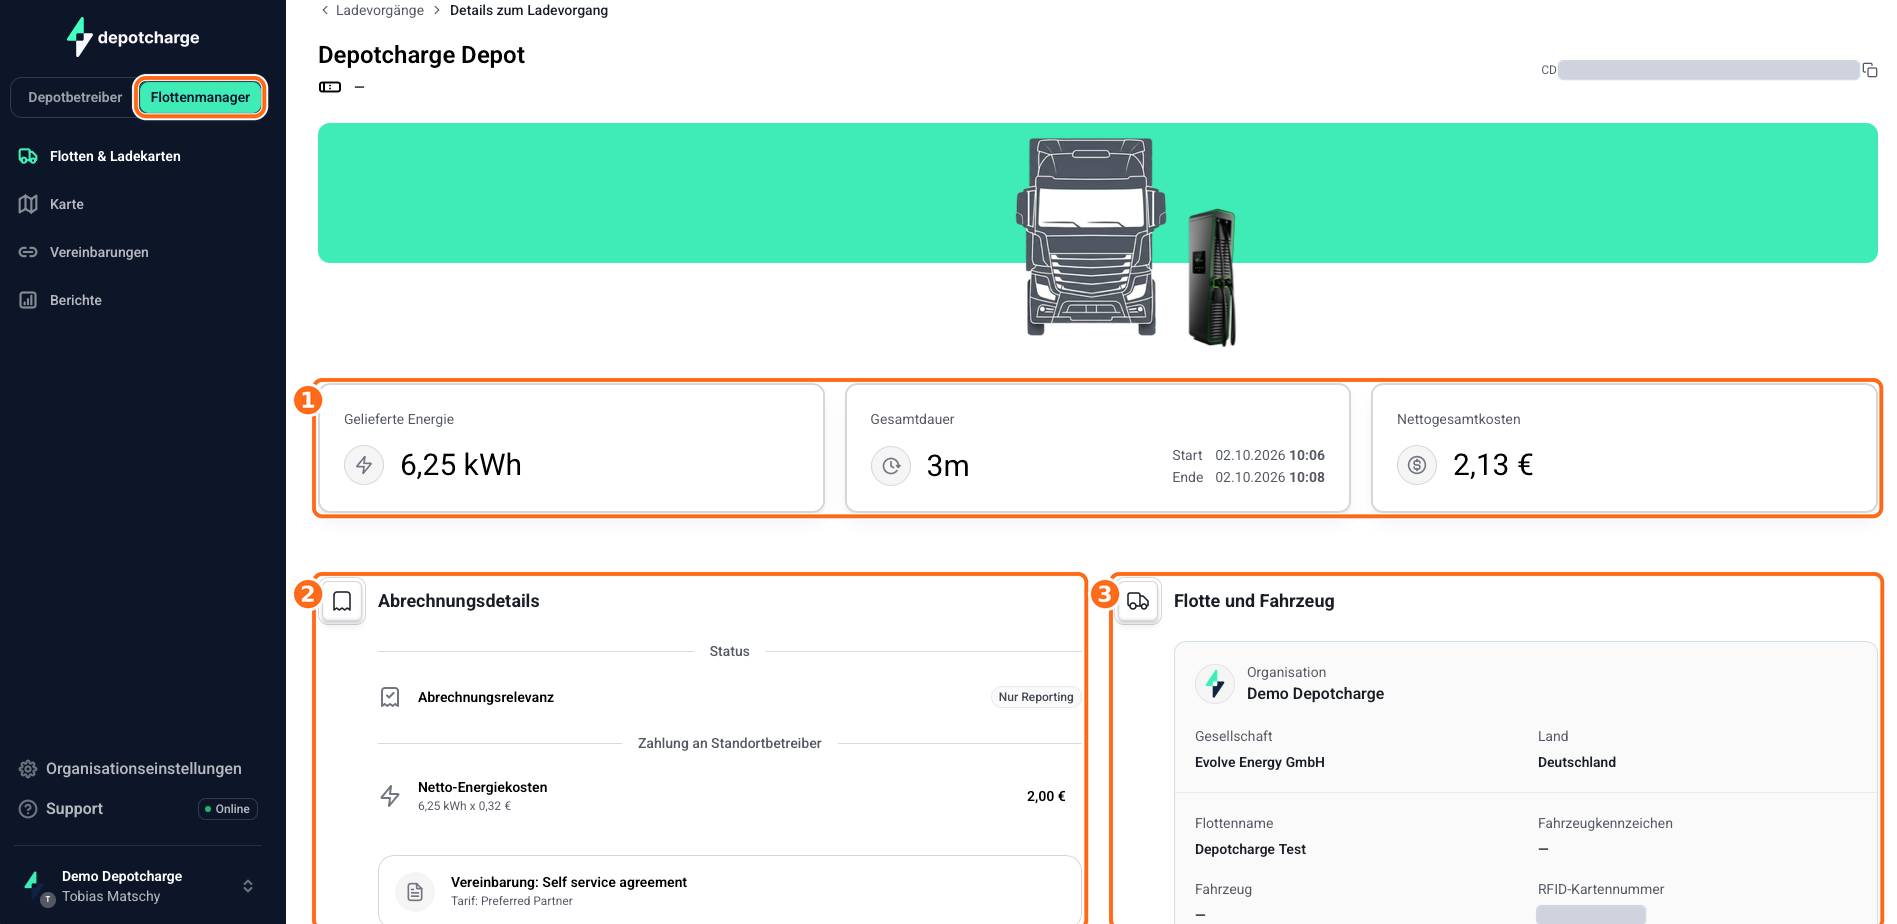This screenshot has height=924, width=1897.
Task: Click the connector icon below the depot title
Action: [330, 87]
